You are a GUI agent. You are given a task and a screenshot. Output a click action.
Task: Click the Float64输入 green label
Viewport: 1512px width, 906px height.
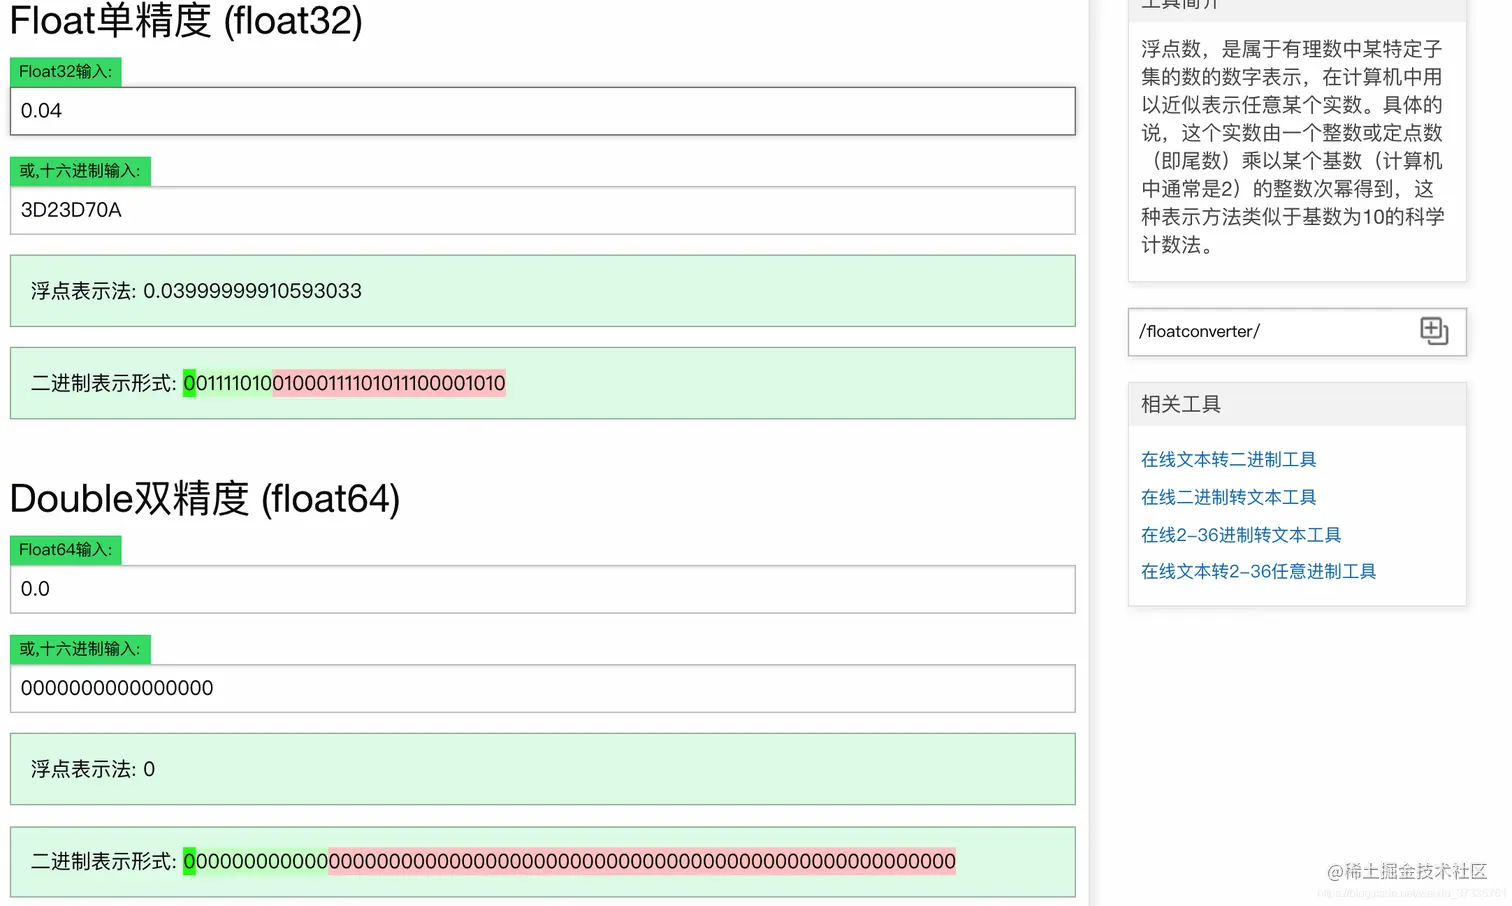pyautogui.click(x=65, y=550)
